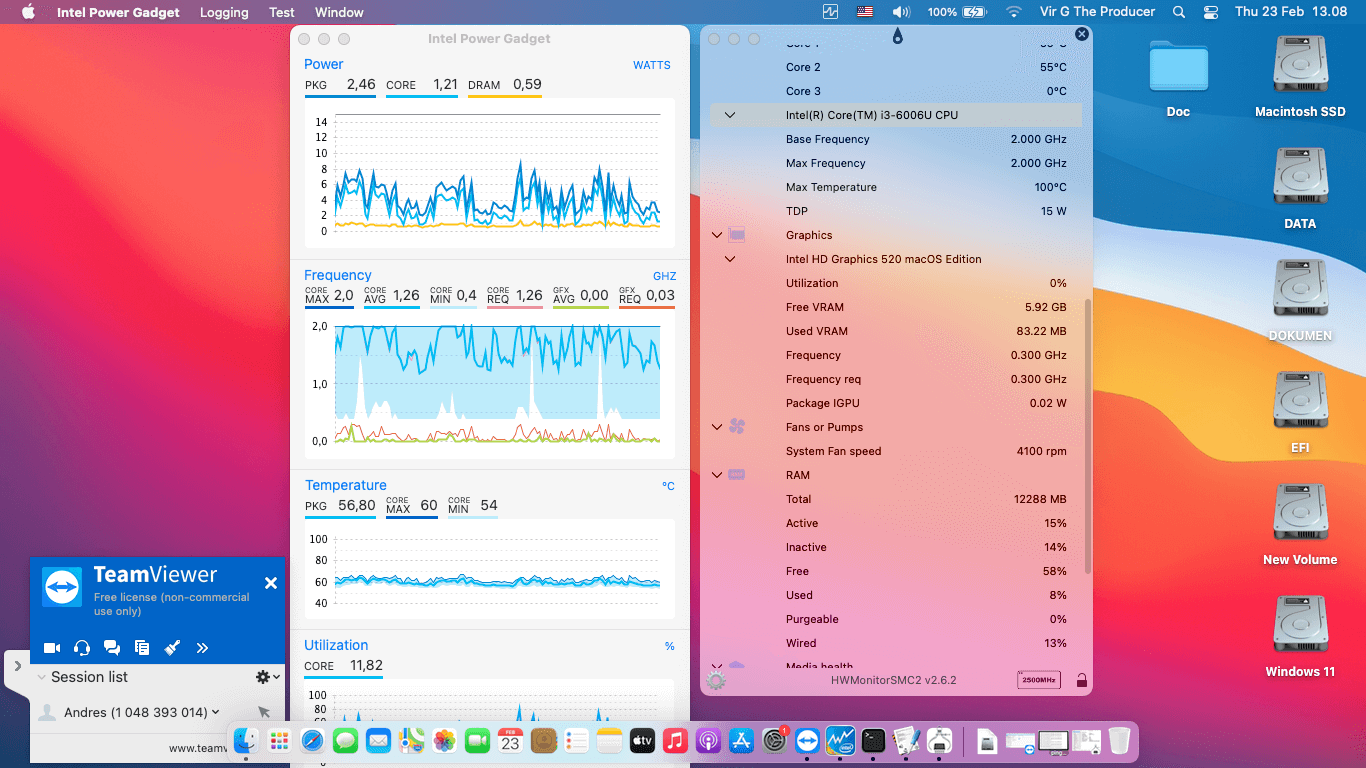Image resolution: width=1366 pixels, height=768 pixels.
Task: Open the Windows 11 drive on the desktop
Action: [x=1300, y=622]
